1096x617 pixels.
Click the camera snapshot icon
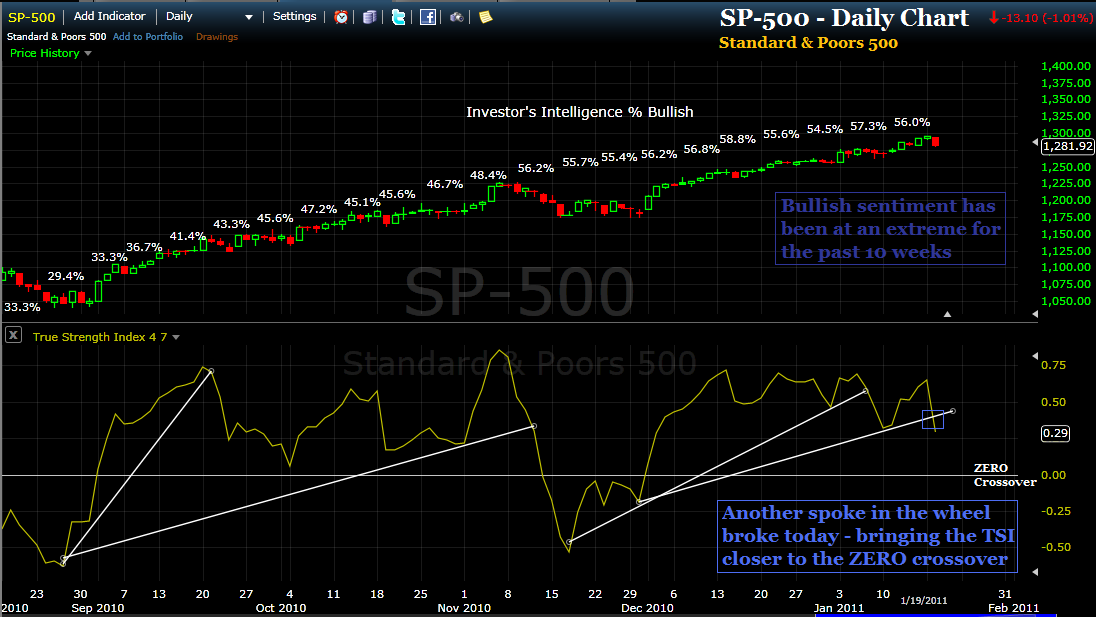(456, 17)
